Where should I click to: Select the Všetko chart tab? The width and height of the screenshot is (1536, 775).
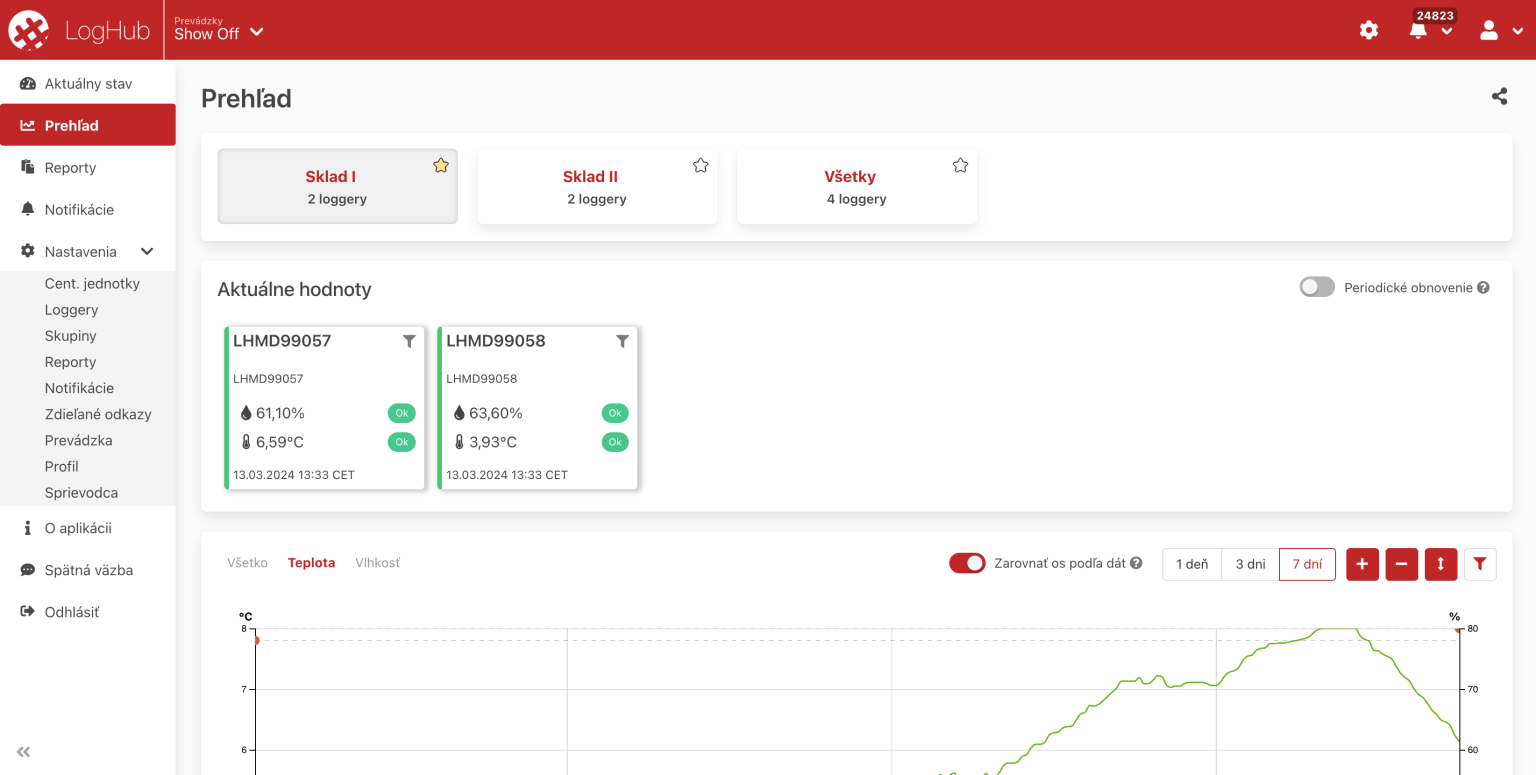pyautogui.click(x=247, y=562)
